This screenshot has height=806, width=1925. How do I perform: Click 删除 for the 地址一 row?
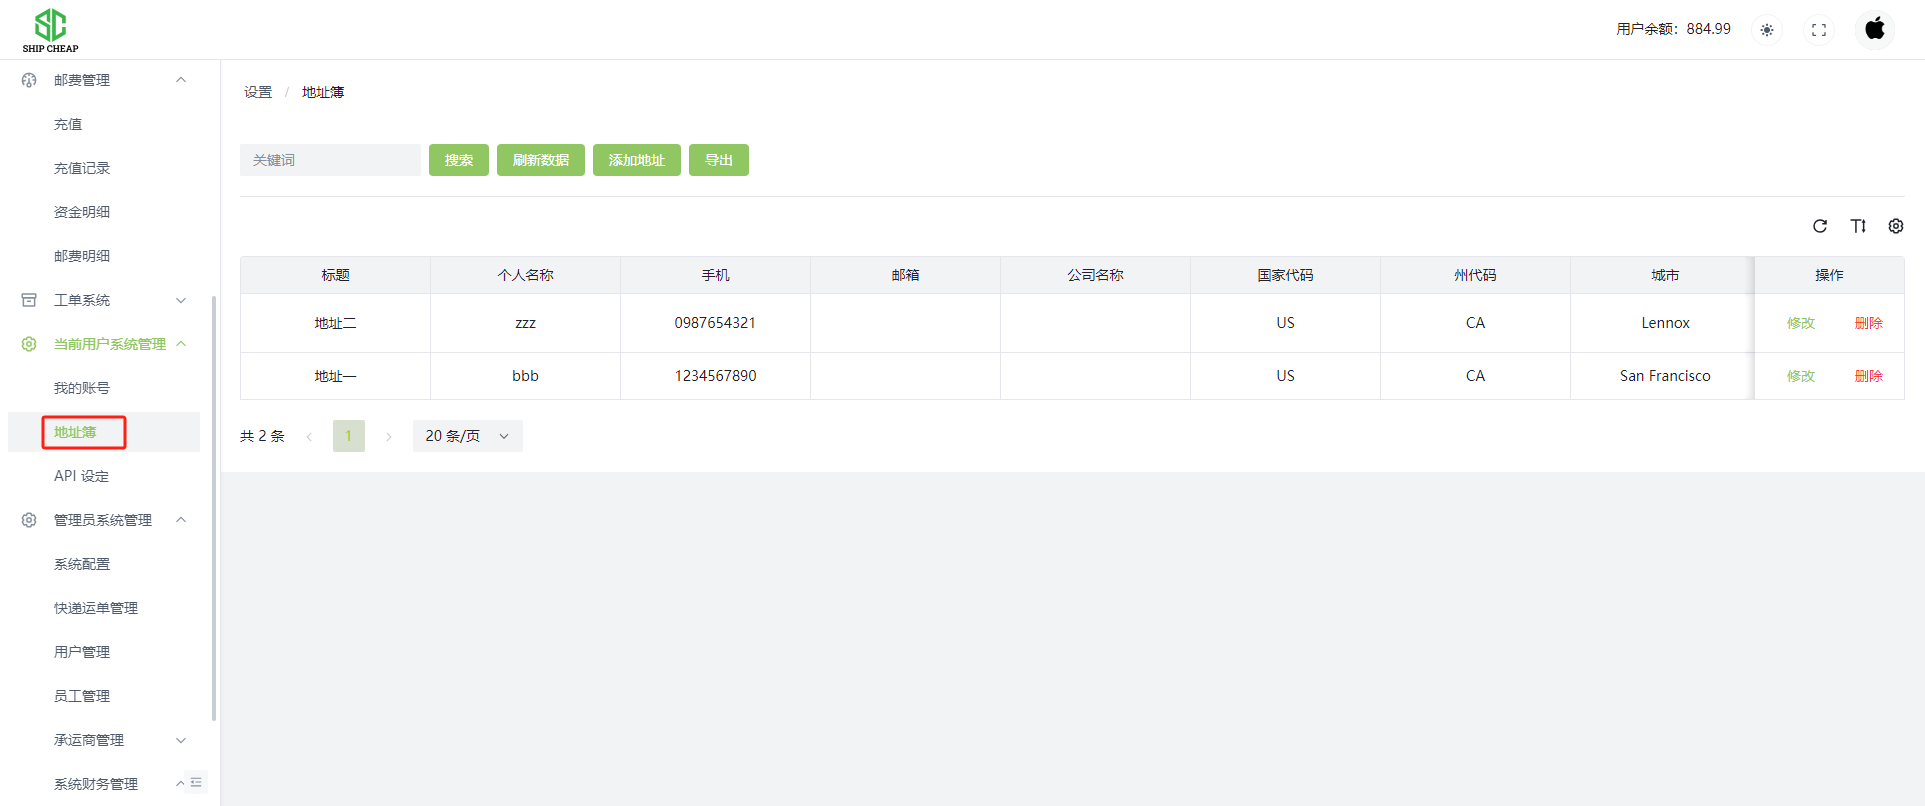point(1868,376)
